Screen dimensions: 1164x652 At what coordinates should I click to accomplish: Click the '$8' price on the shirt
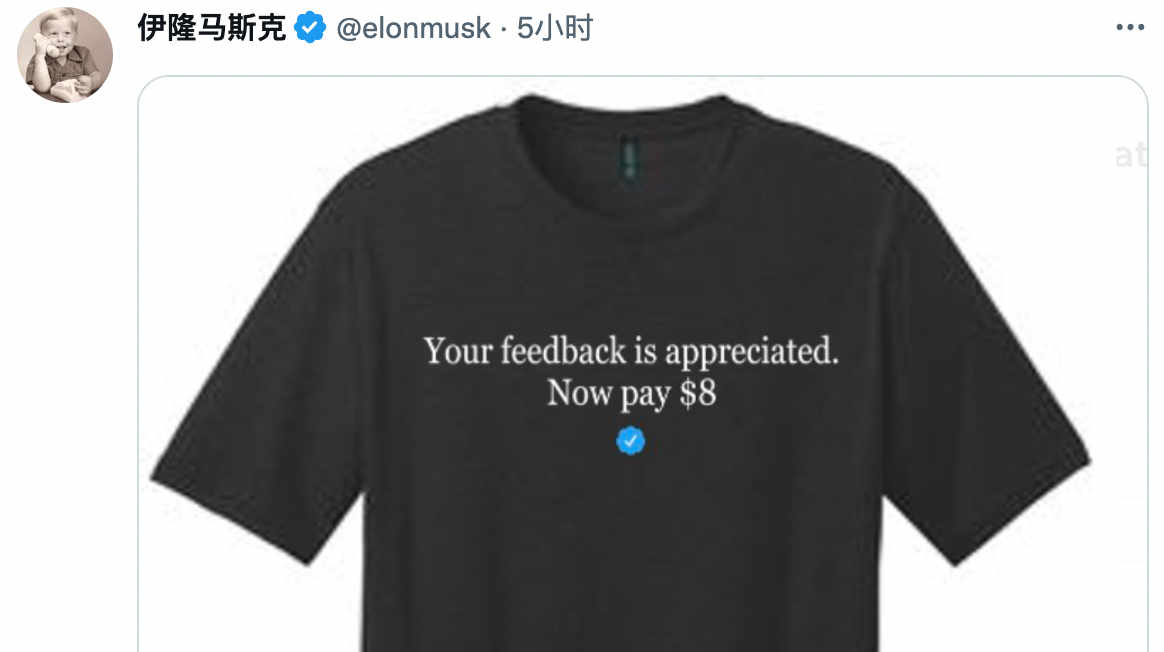pos(698,392)
